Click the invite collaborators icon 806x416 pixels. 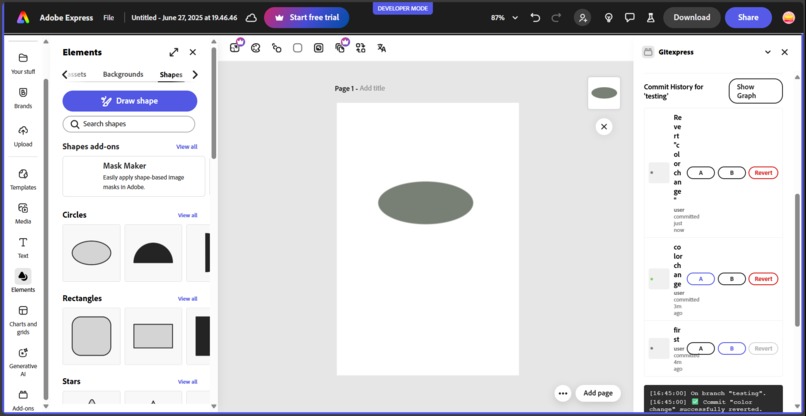(x=582, y=17)
